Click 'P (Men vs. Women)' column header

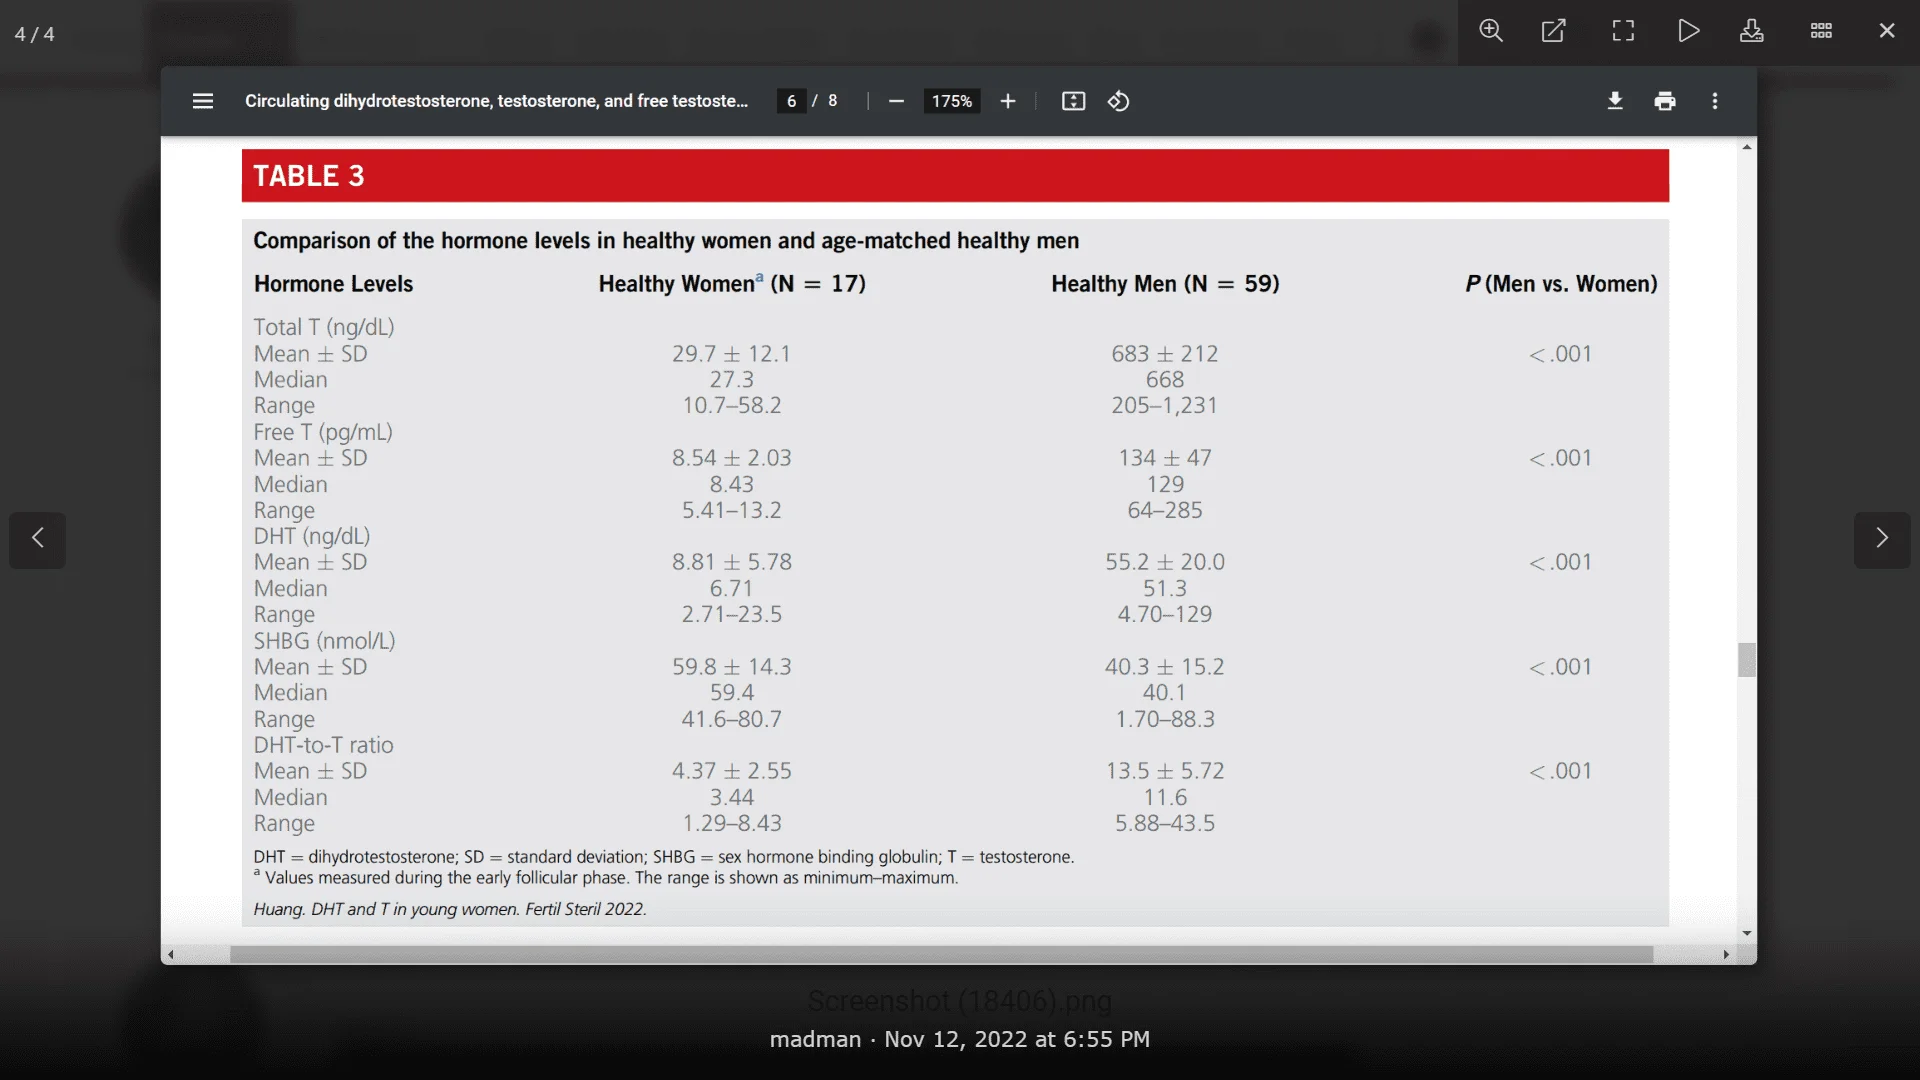[x=1561, y=284]
